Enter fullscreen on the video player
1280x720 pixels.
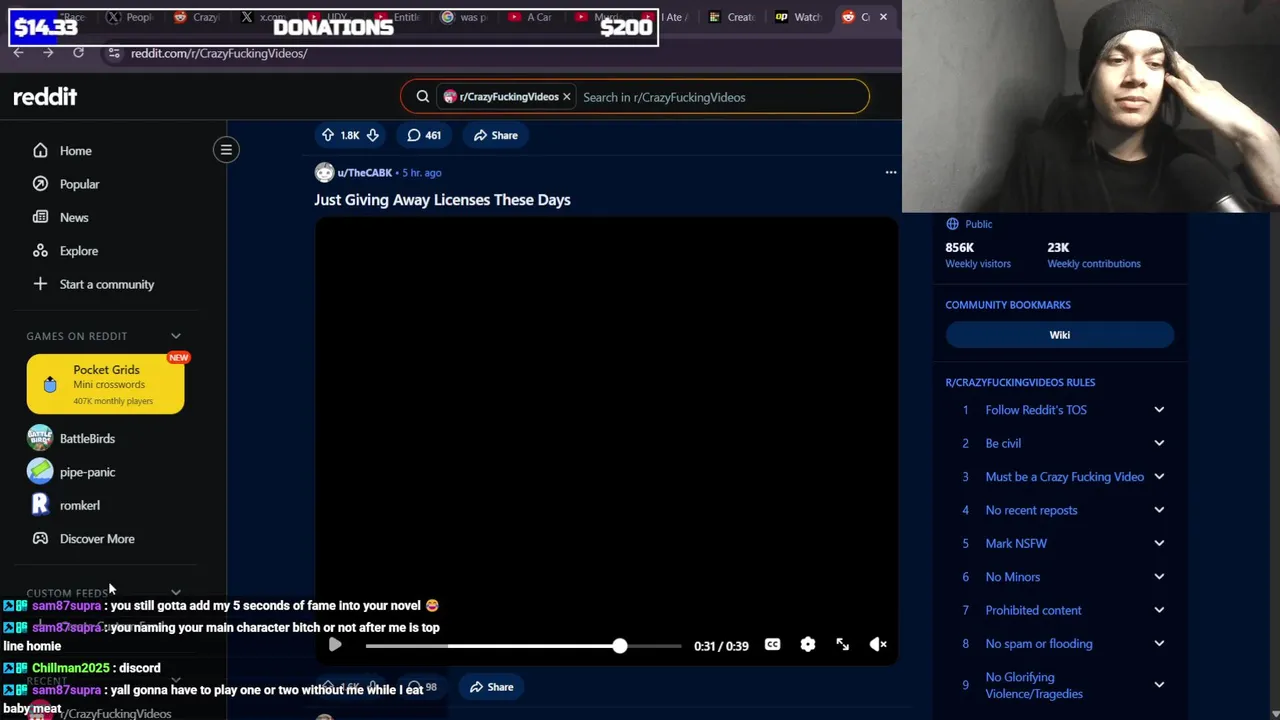point(843,645)
